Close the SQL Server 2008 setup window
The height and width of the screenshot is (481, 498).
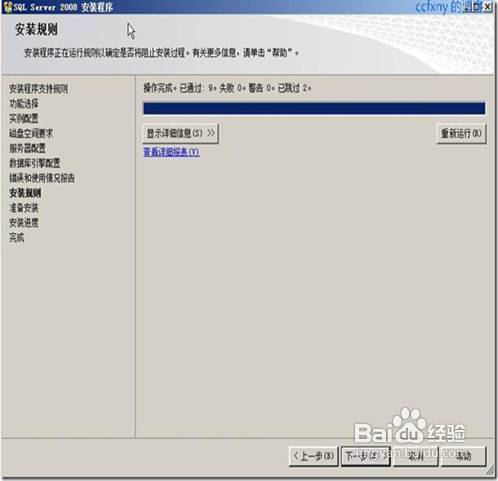488,7
